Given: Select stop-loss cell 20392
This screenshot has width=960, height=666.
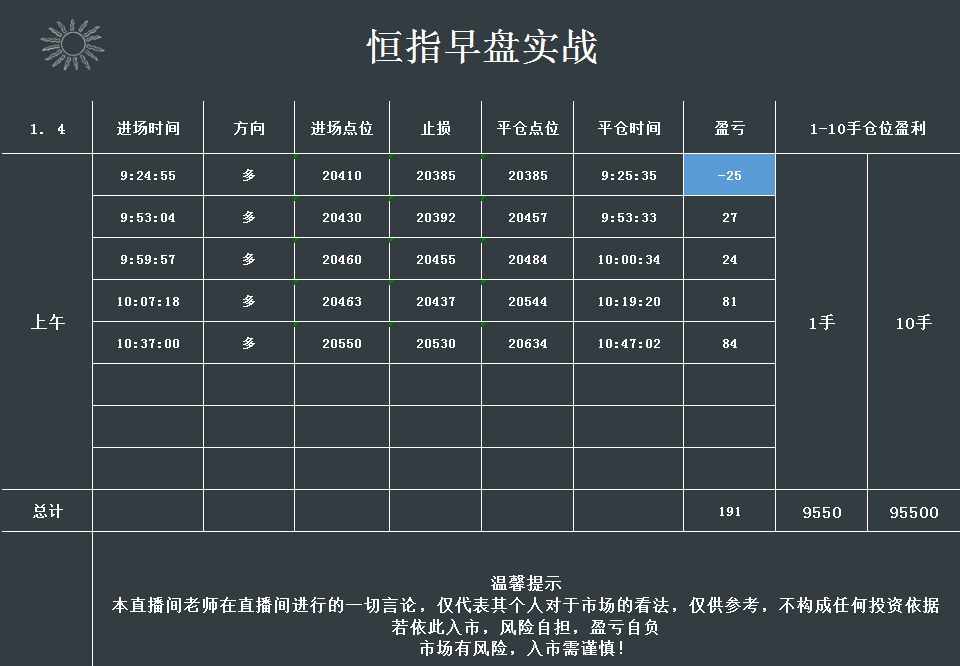Looking at the screenshot, I should [x=435, y=217].
